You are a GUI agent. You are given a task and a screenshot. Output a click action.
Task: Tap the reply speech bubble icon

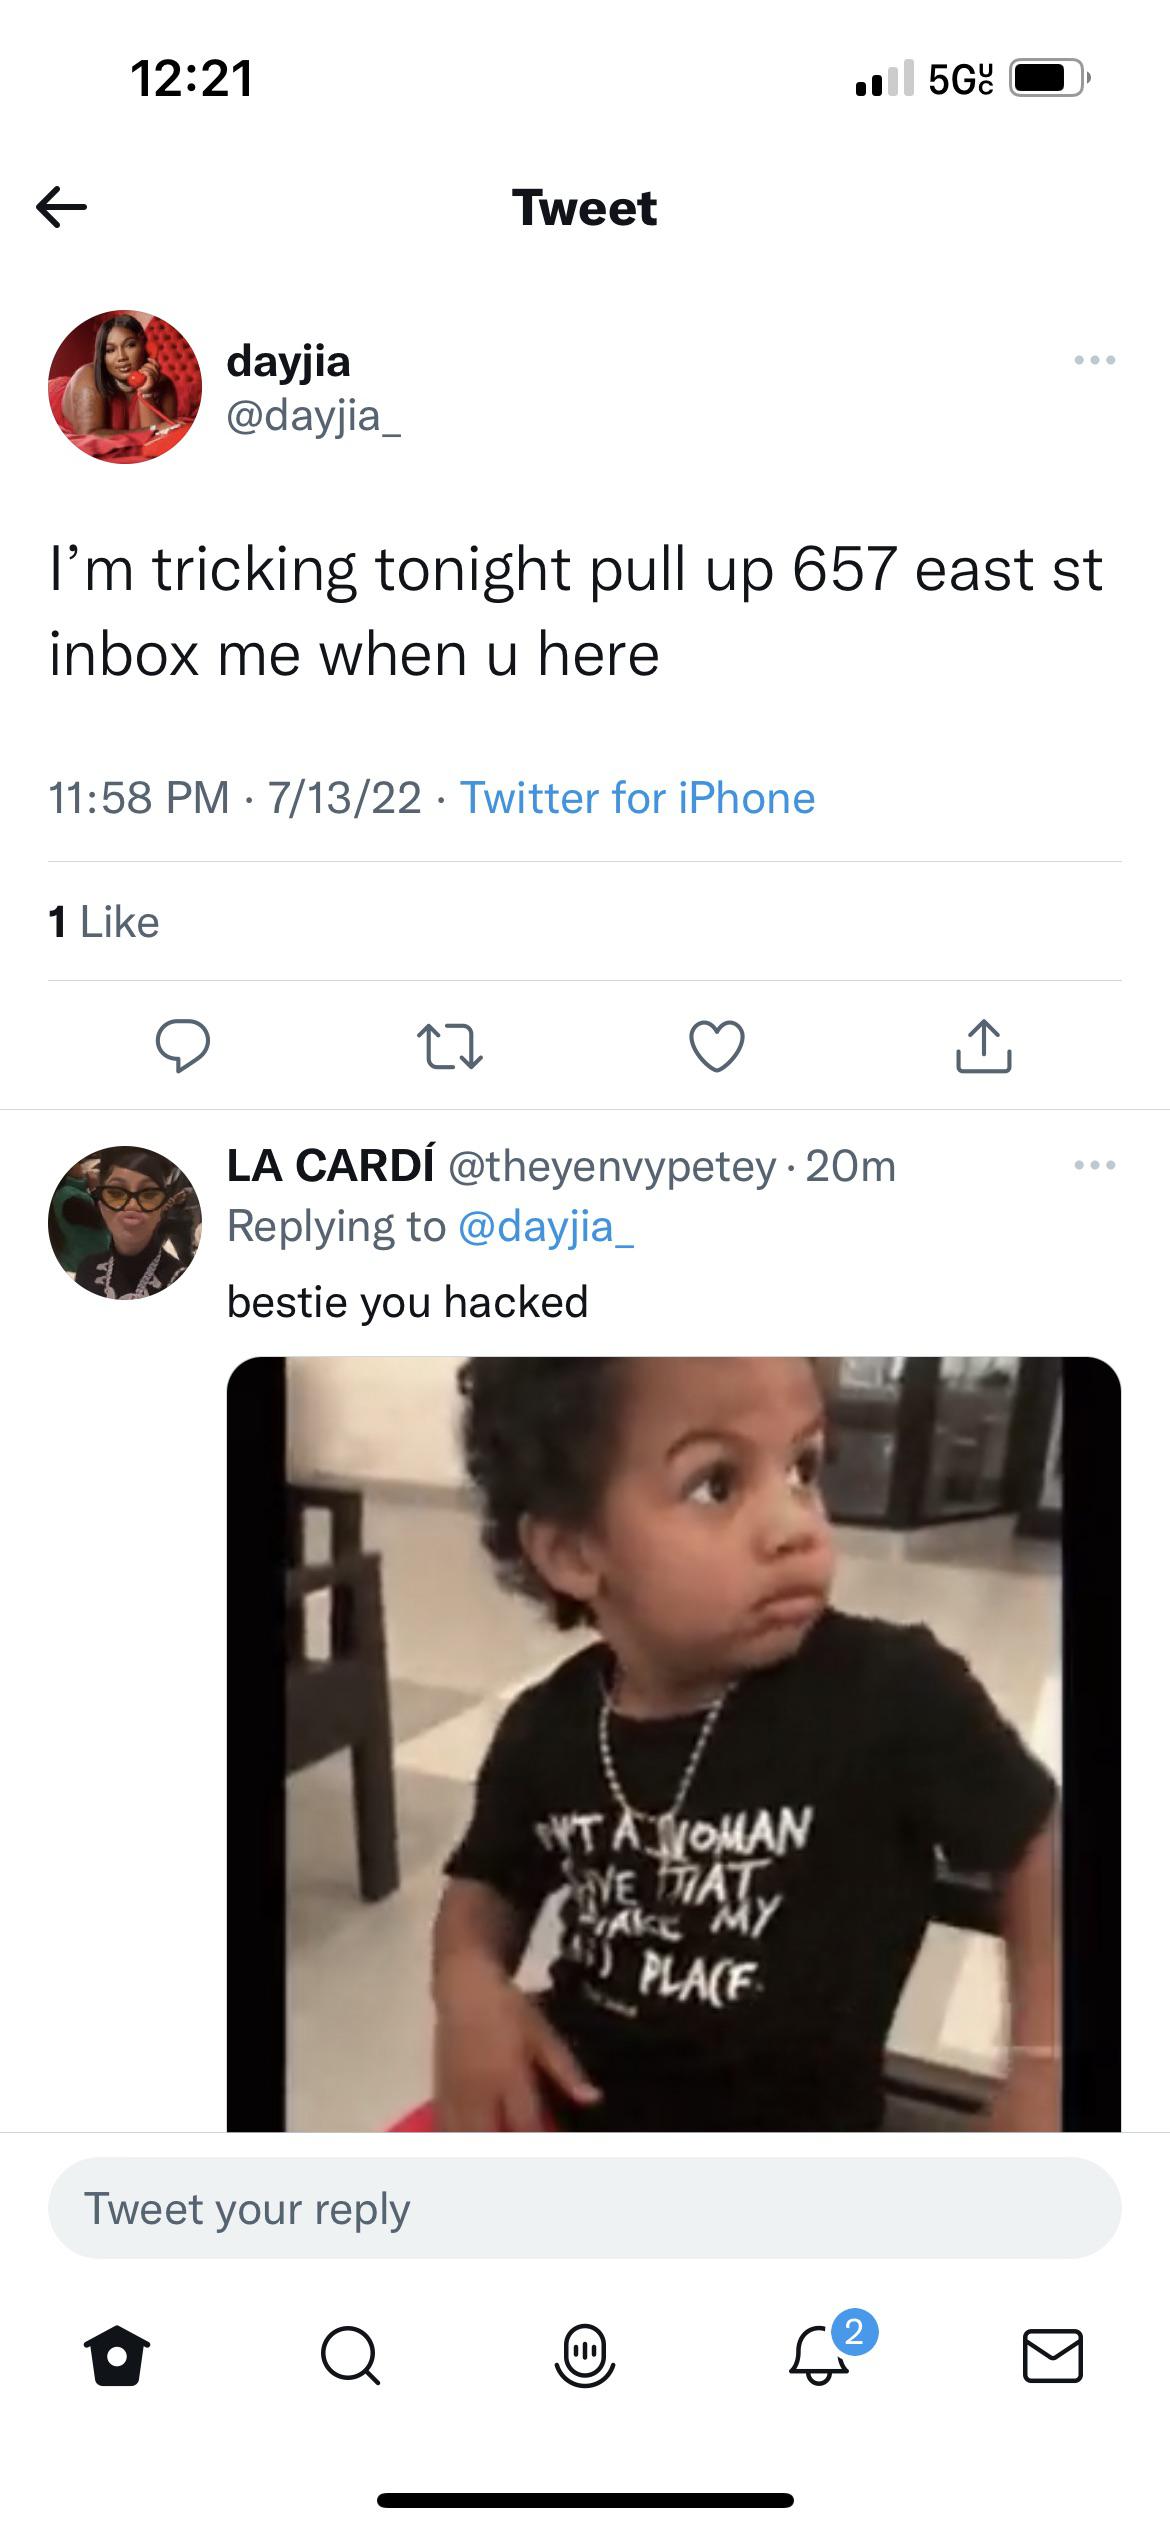[182, 1046]
